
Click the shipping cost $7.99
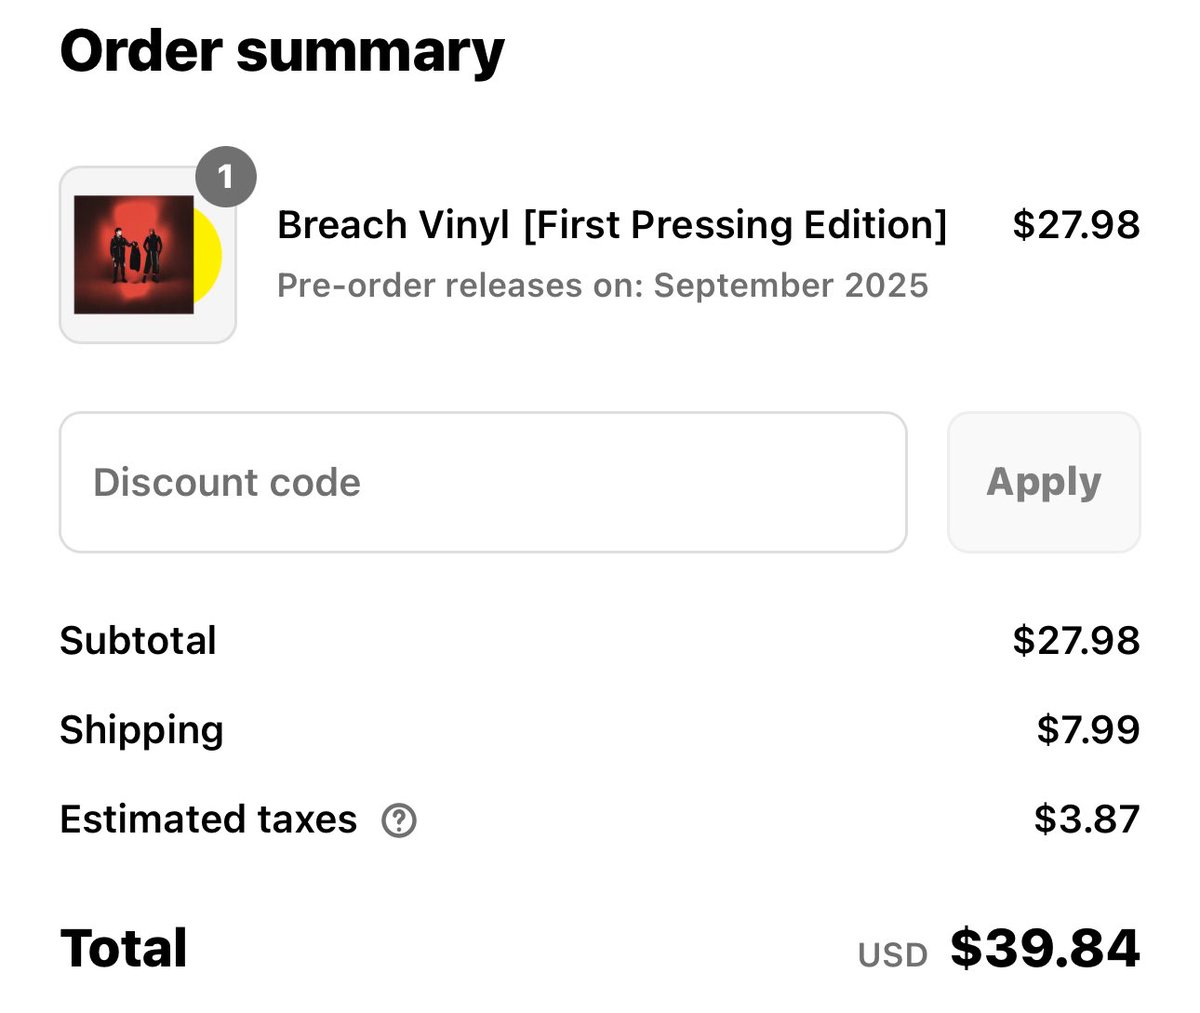tap(1088, 730)
